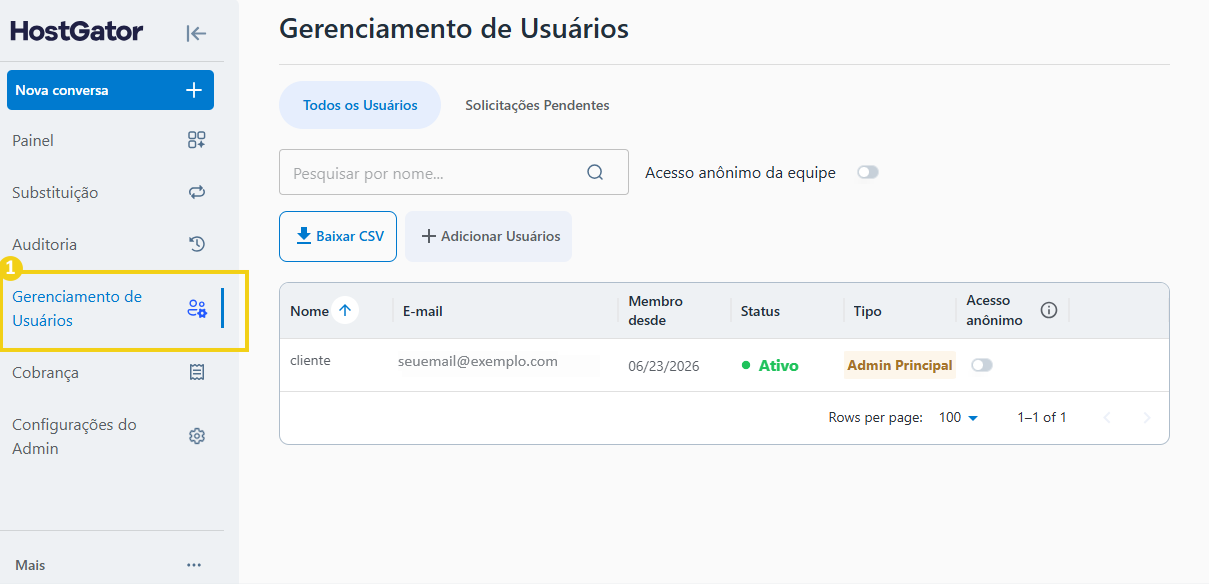1209x584 pixels.
Task: Go to the previous page arrow
Action: coord(1107,418)
